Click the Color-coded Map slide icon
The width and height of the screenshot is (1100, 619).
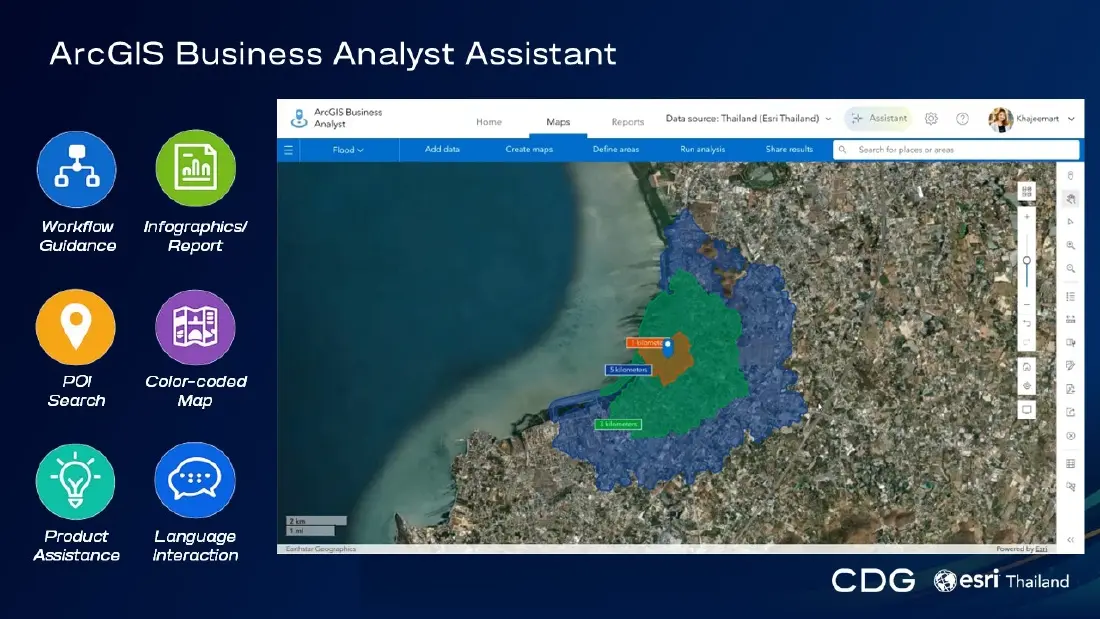[195, 327]
